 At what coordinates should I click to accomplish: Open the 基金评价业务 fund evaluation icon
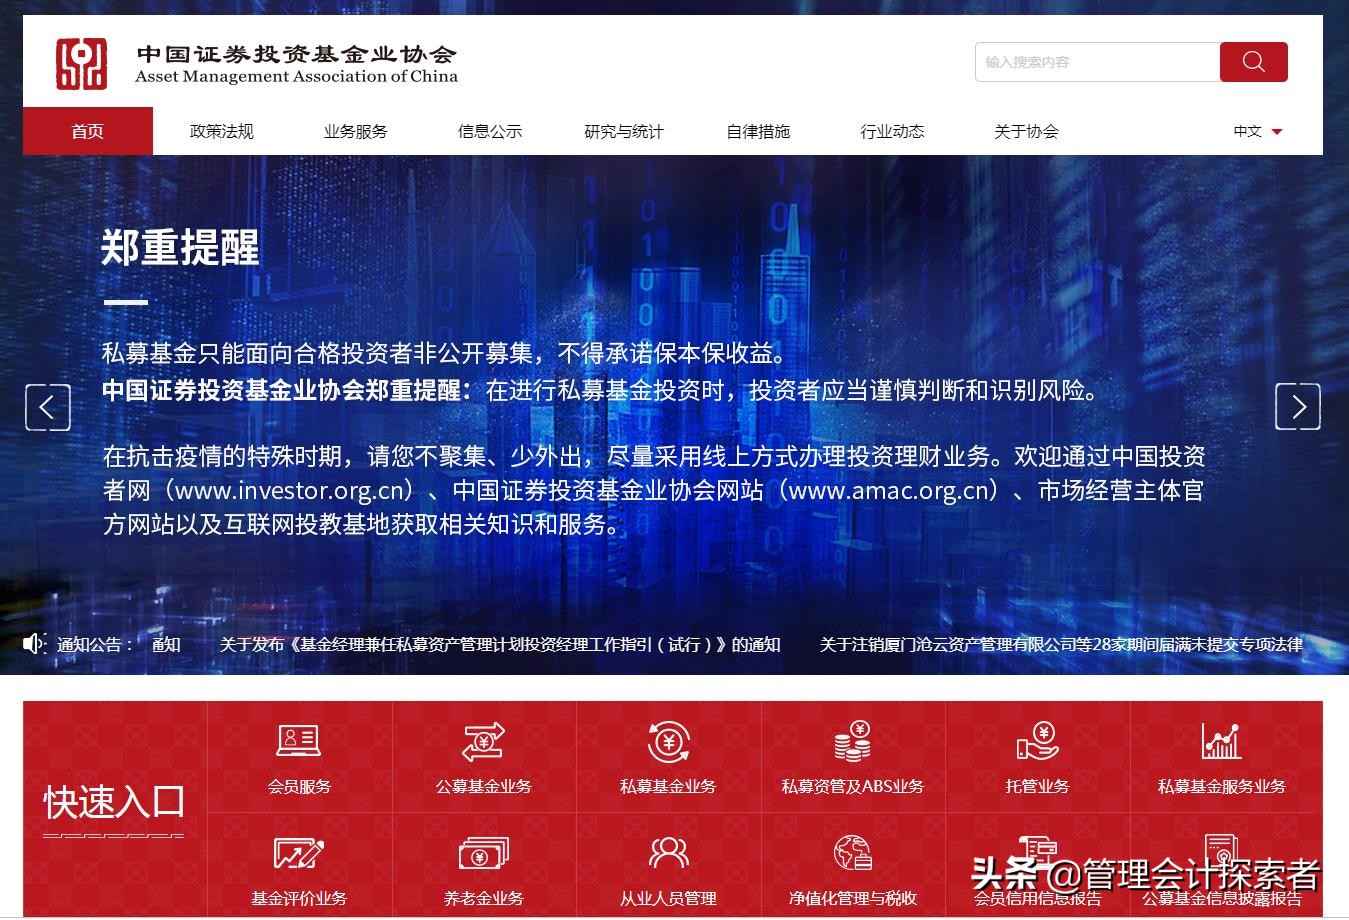click(297, 868)
